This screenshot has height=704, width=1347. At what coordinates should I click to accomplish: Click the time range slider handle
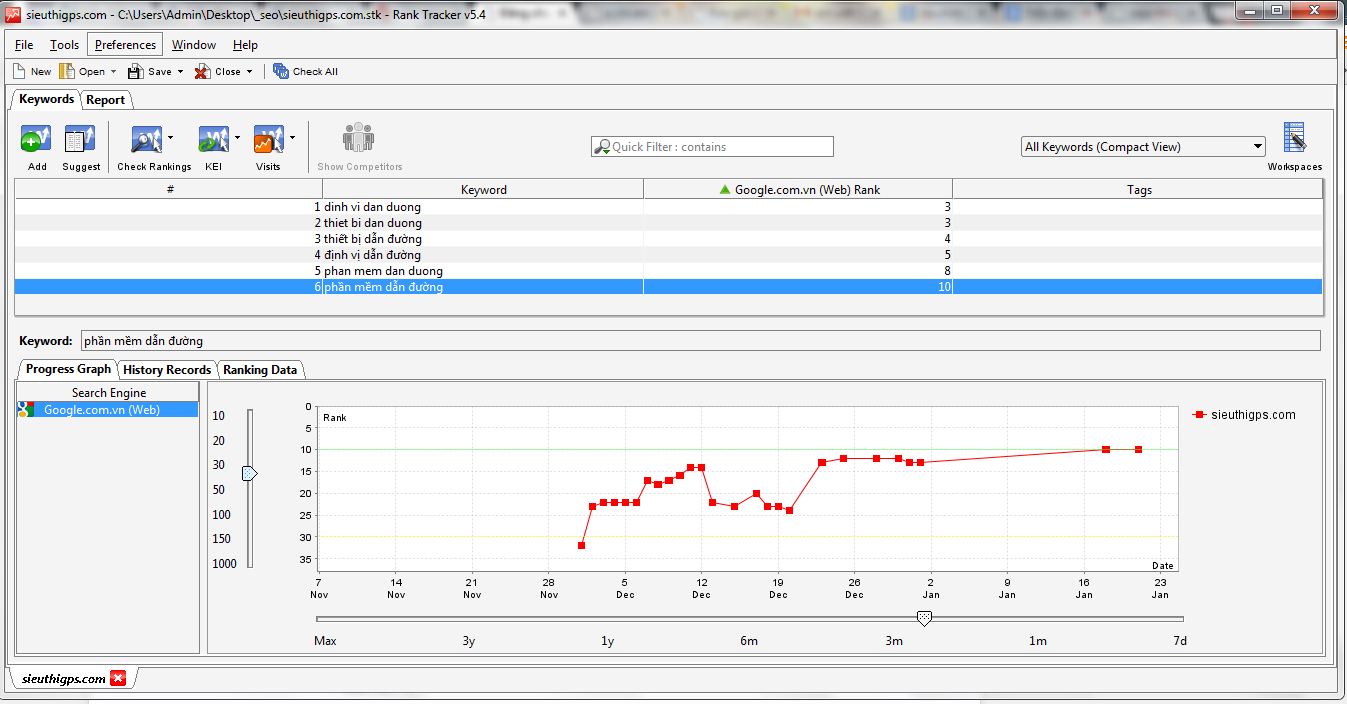(924, 619)
